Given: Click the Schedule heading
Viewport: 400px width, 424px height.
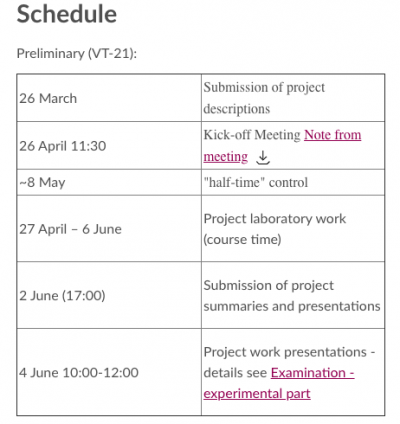Looking at the screenshot, I should point(67,14).
